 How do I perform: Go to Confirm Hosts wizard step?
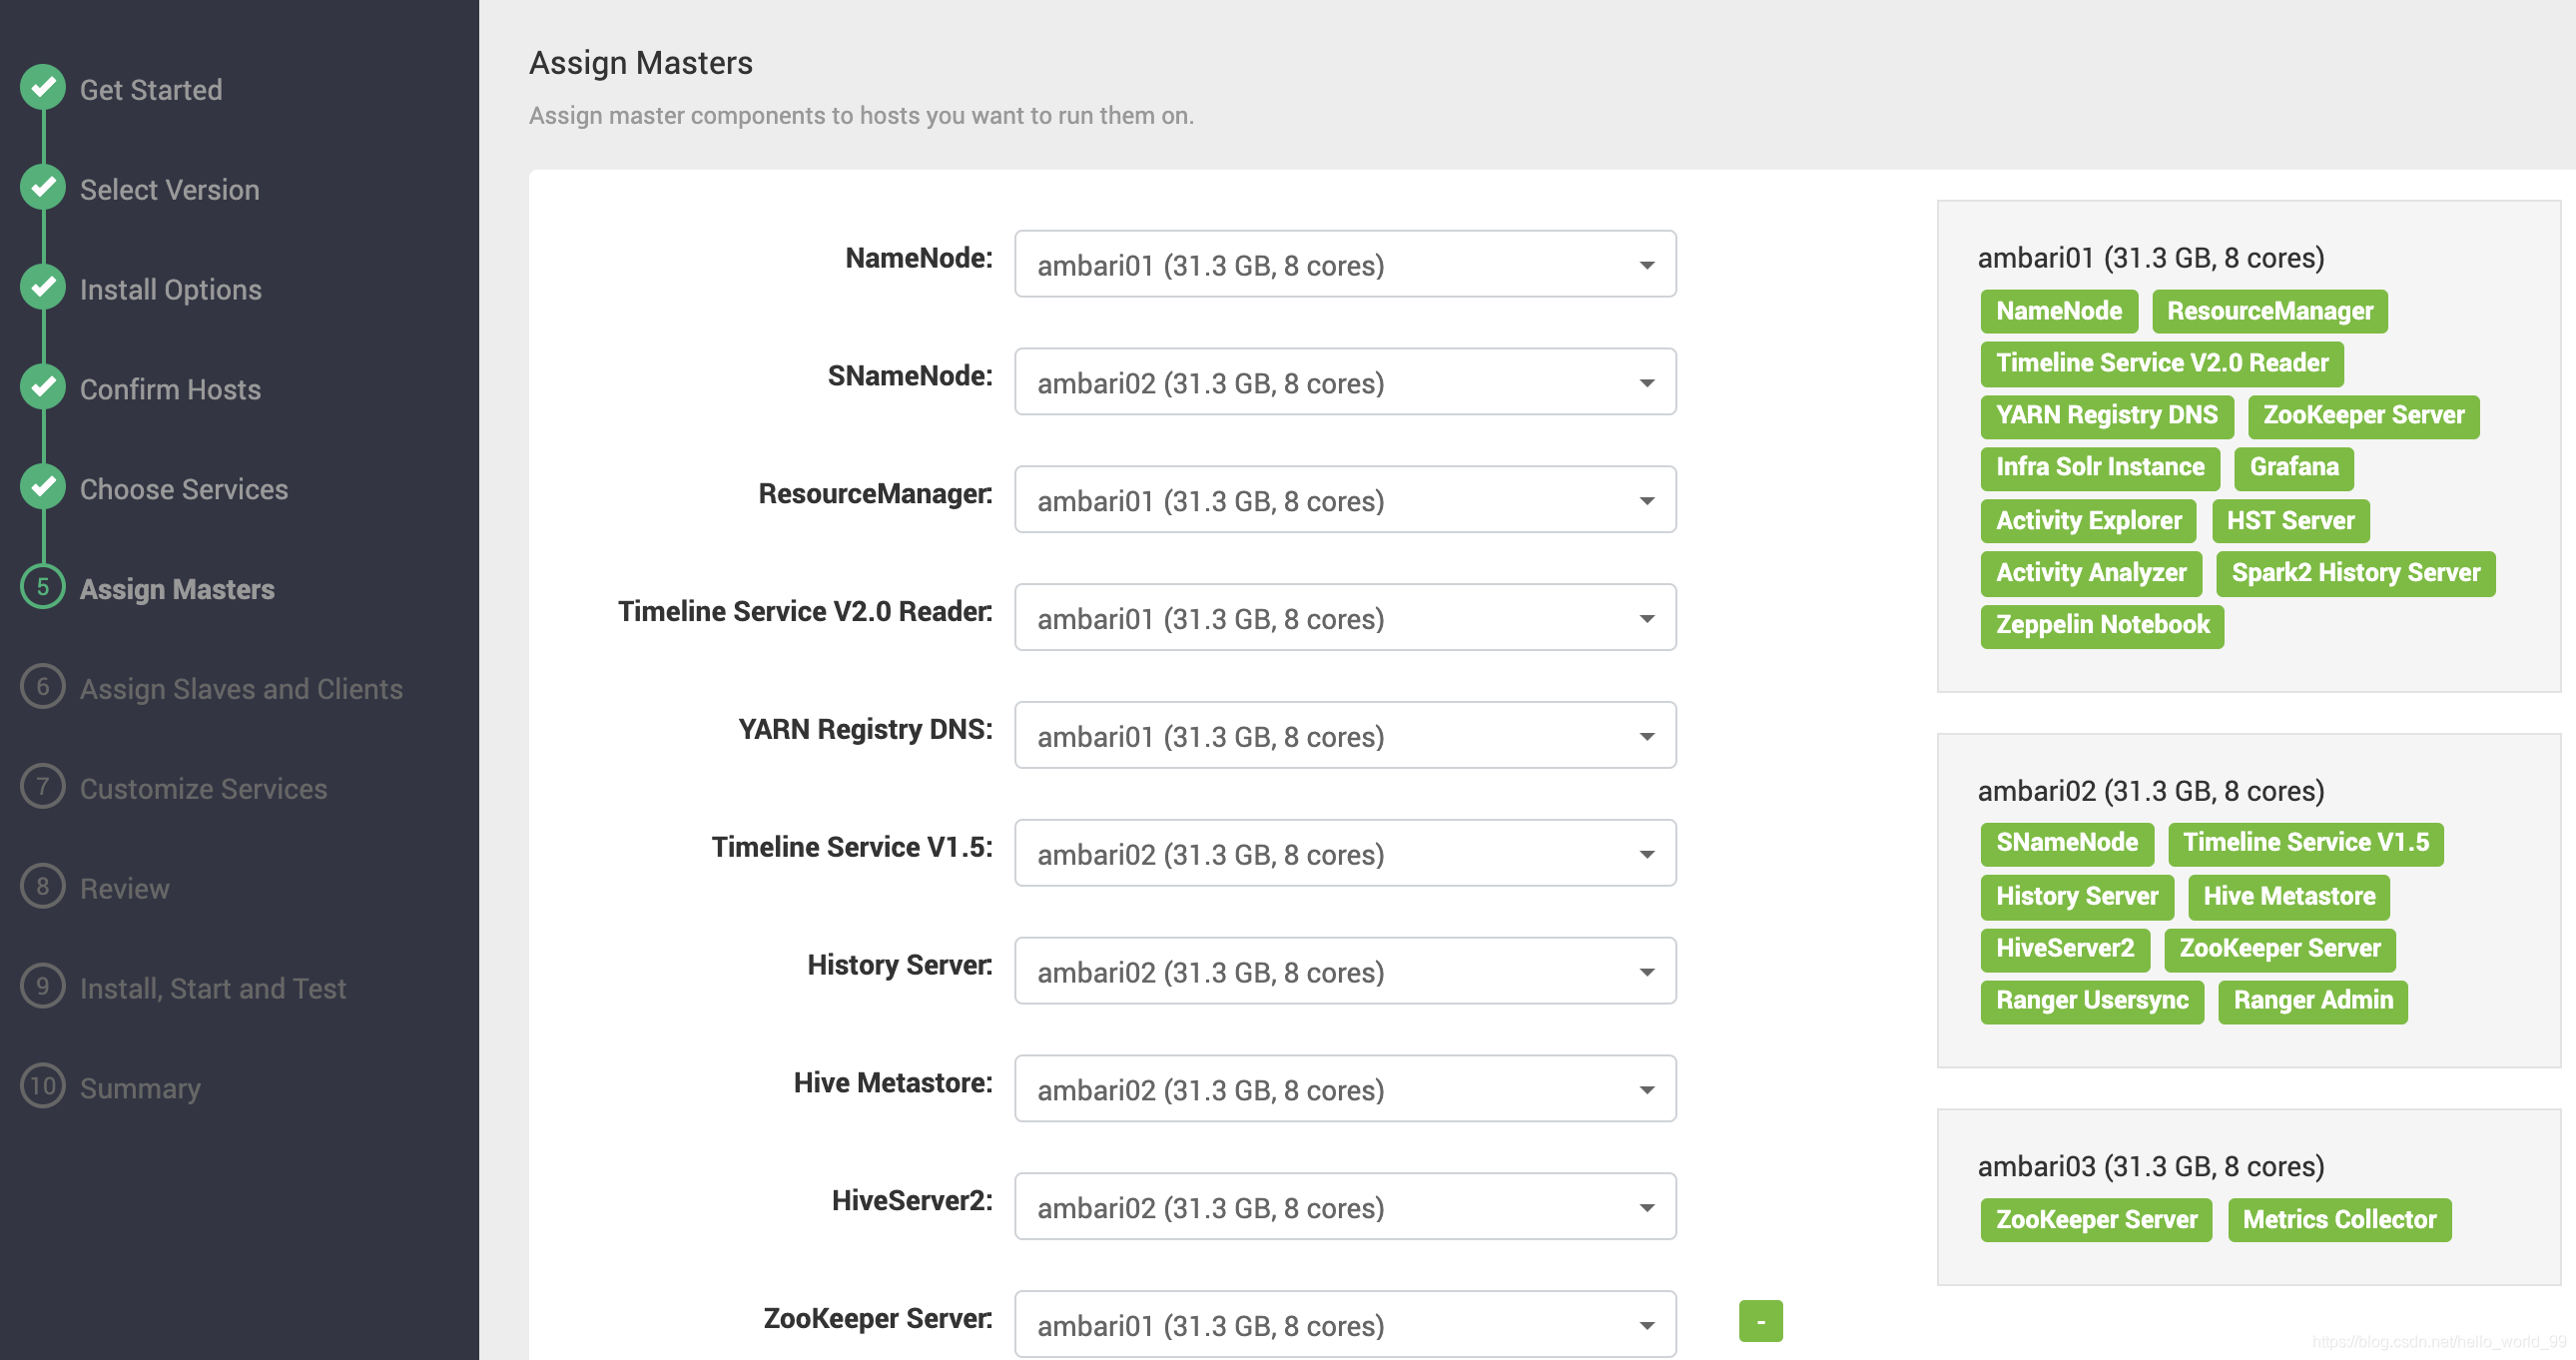(x=170, y=390)
